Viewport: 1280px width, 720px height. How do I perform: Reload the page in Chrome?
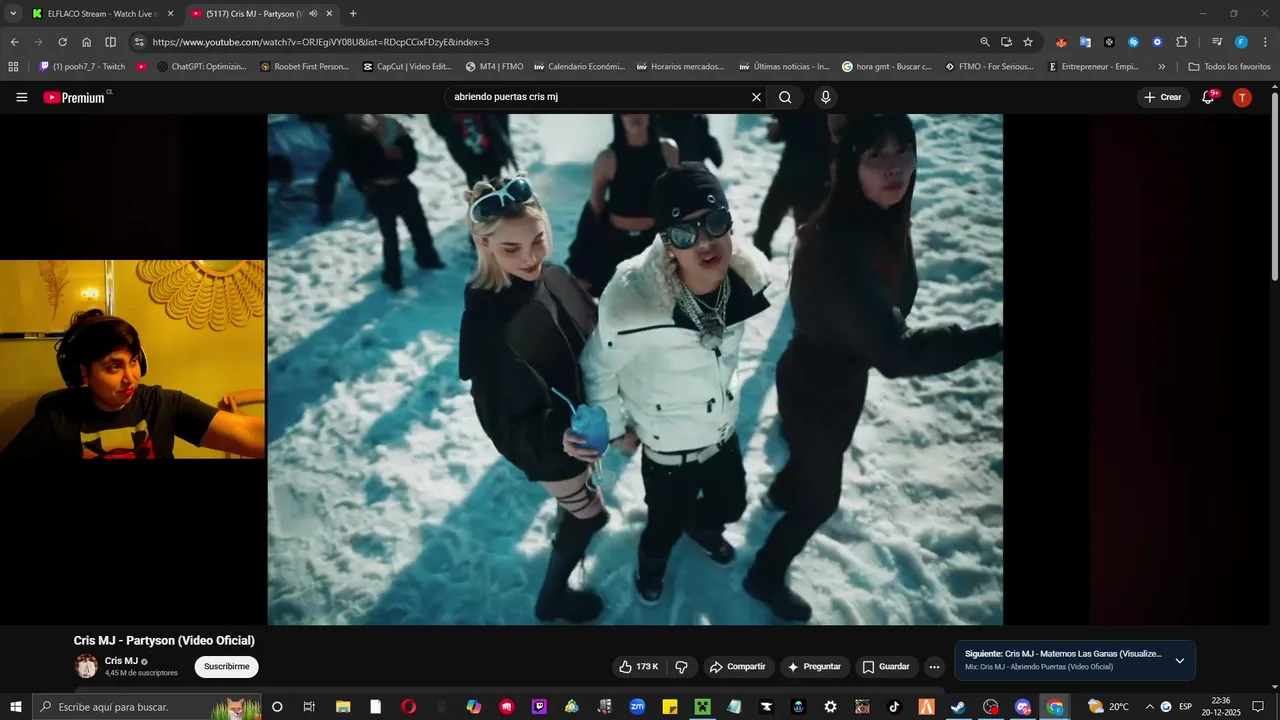(62, 42)
